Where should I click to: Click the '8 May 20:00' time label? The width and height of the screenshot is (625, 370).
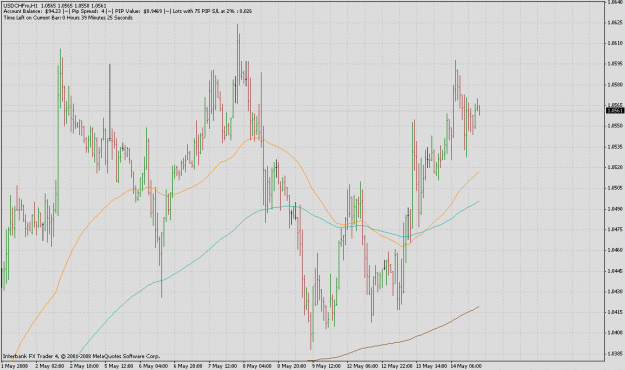(x=292, y=366)
